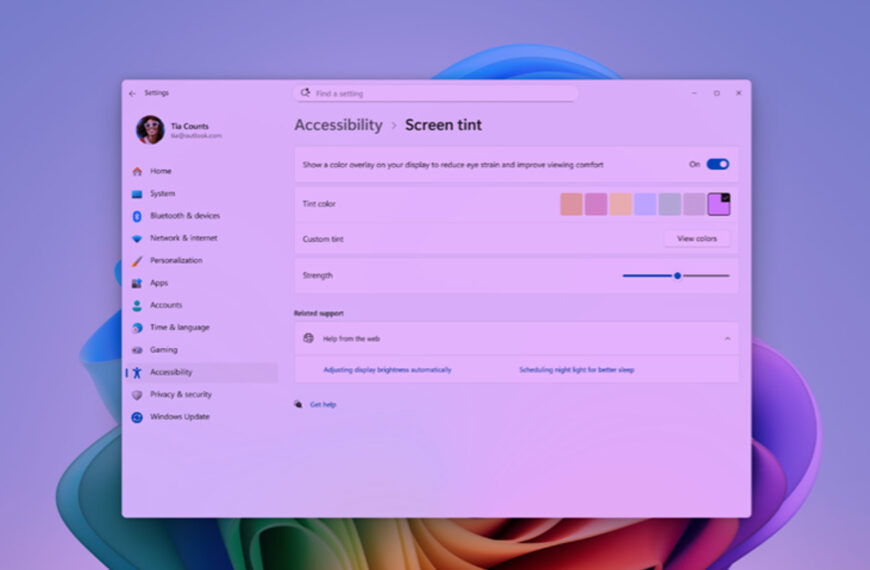
Task: Open Adjusting display brightness automatically link
Action: pyautogui.click(x=387, y=370)
